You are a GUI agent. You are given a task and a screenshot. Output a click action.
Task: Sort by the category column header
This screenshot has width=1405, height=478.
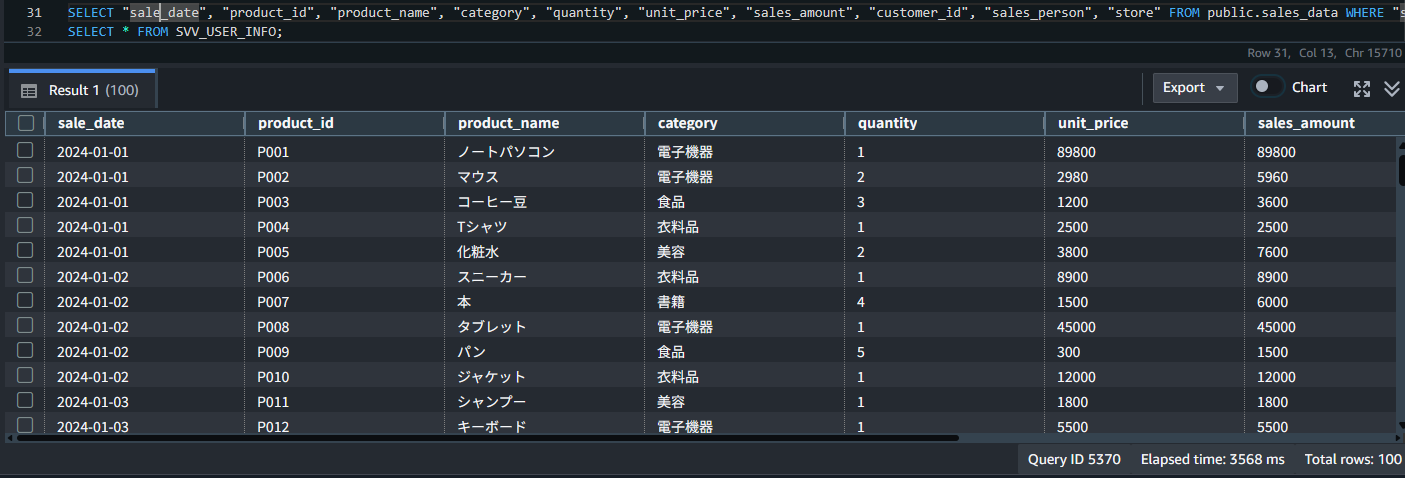745,123
